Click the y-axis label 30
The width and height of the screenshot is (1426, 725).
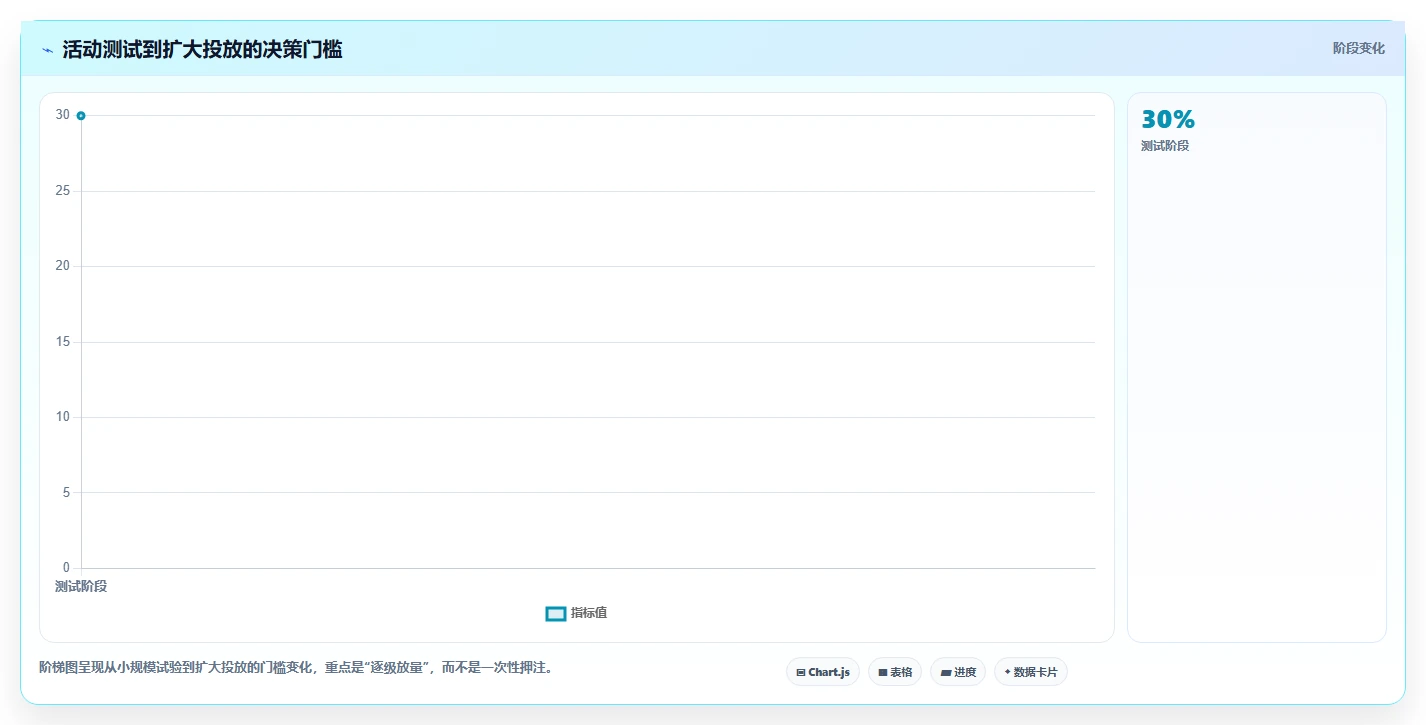(63, 115)
